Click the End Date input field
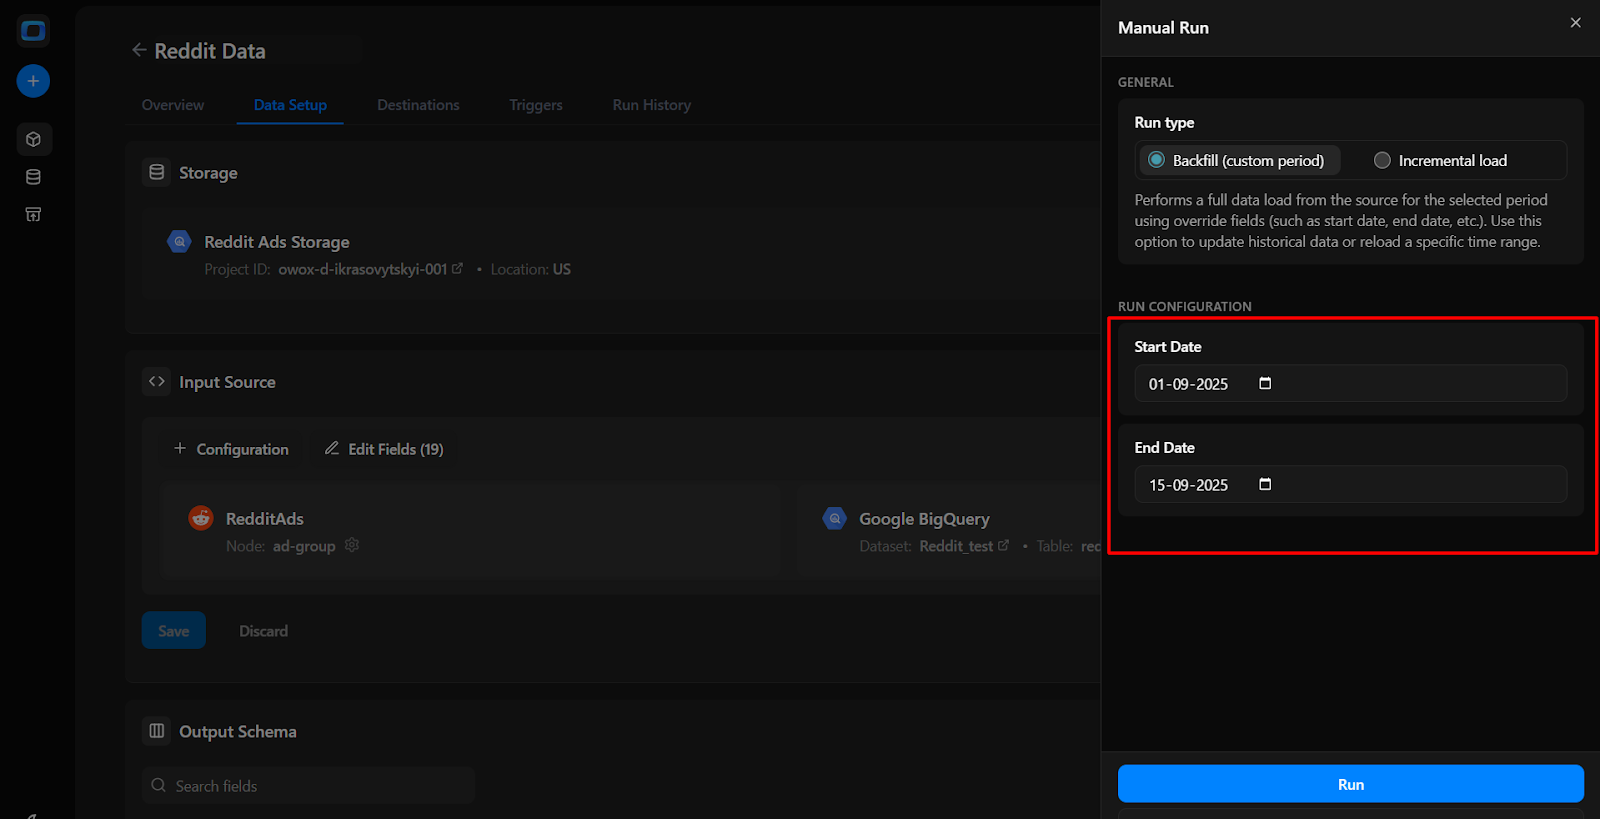The height and width of the screenshot is (819, 1600). tap(1351, 484)
